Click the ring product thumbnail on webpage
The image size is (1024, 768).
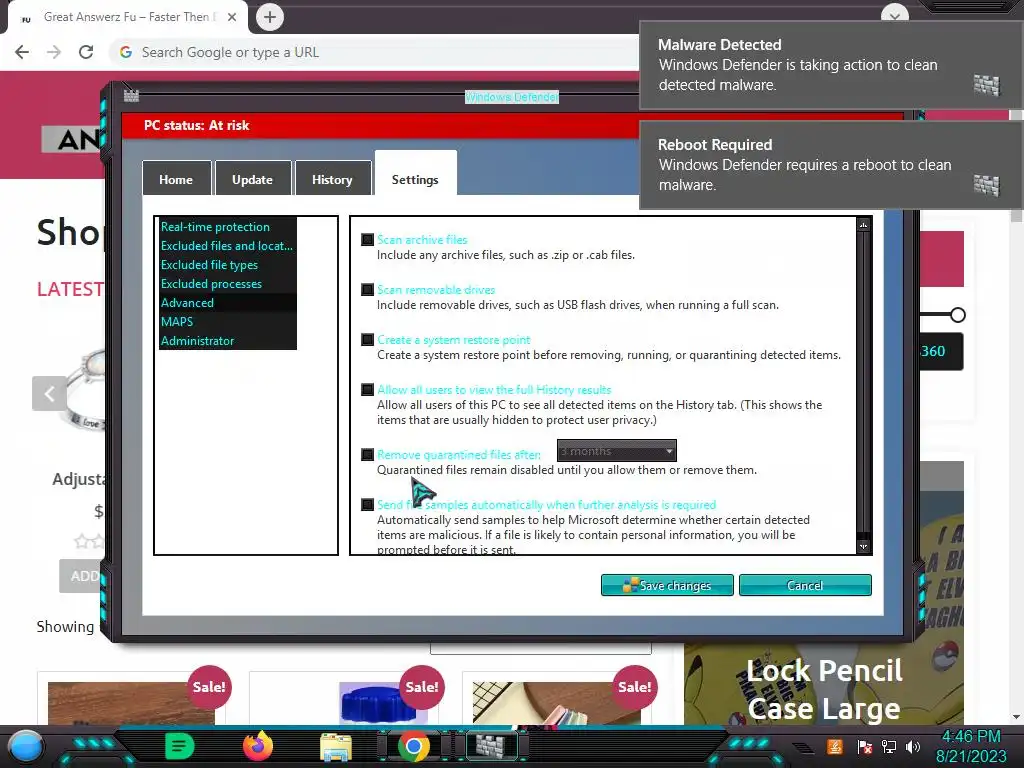point(86,392)
